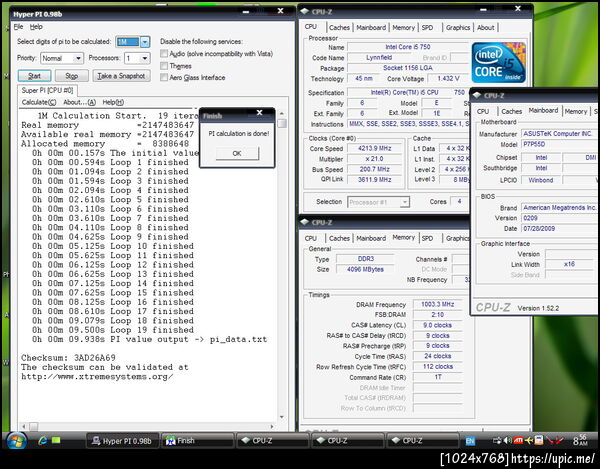Screen dimensions: 600x469
Task: Tick the Themes checkbox
Action: coord(164,66)
